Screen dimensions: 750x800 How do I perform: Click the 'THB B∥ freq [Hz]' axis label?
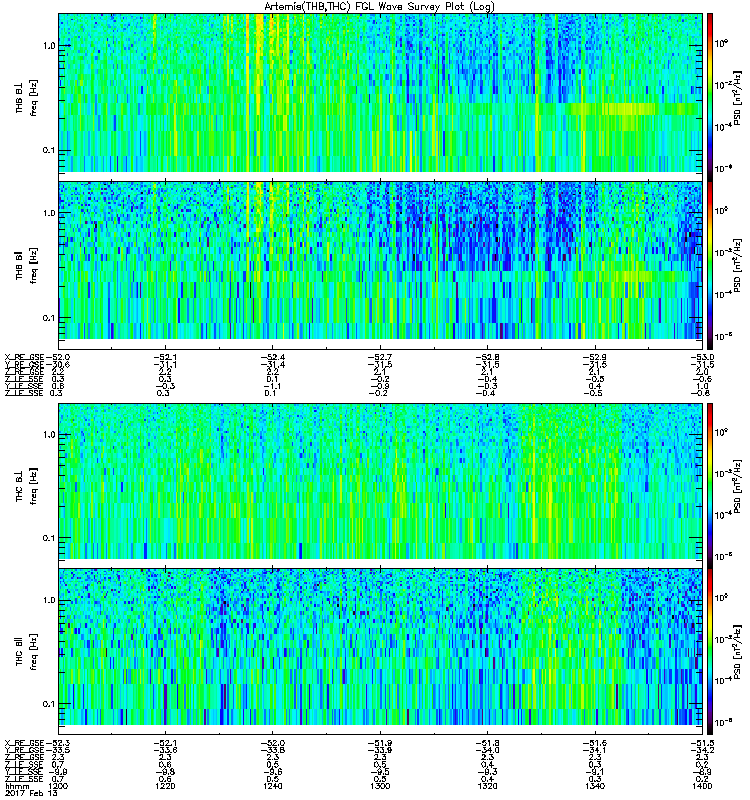[x=27, y=265]
